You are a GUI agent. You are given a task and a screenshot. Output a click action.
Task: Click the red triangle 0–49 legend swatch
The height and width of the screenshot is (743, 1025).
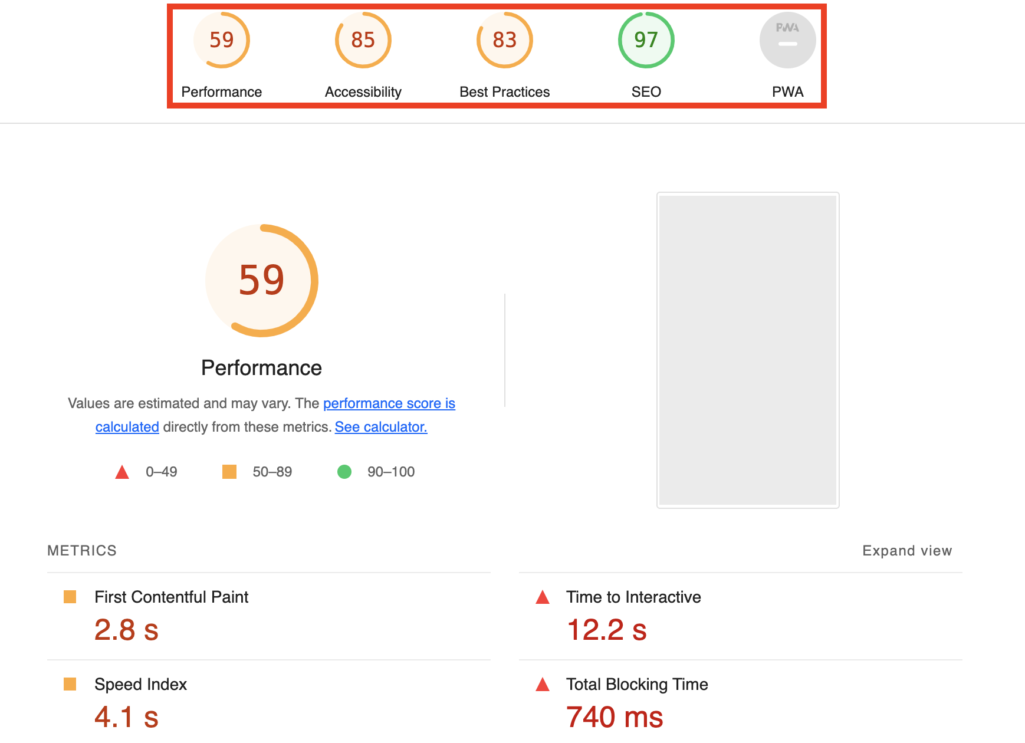[122, 472]
